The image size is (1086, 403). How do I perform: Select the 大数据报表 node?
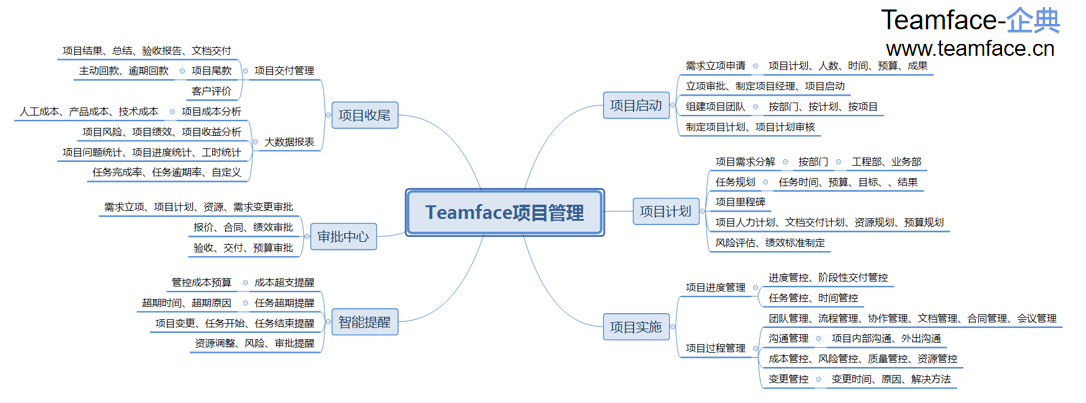point(290,142)
